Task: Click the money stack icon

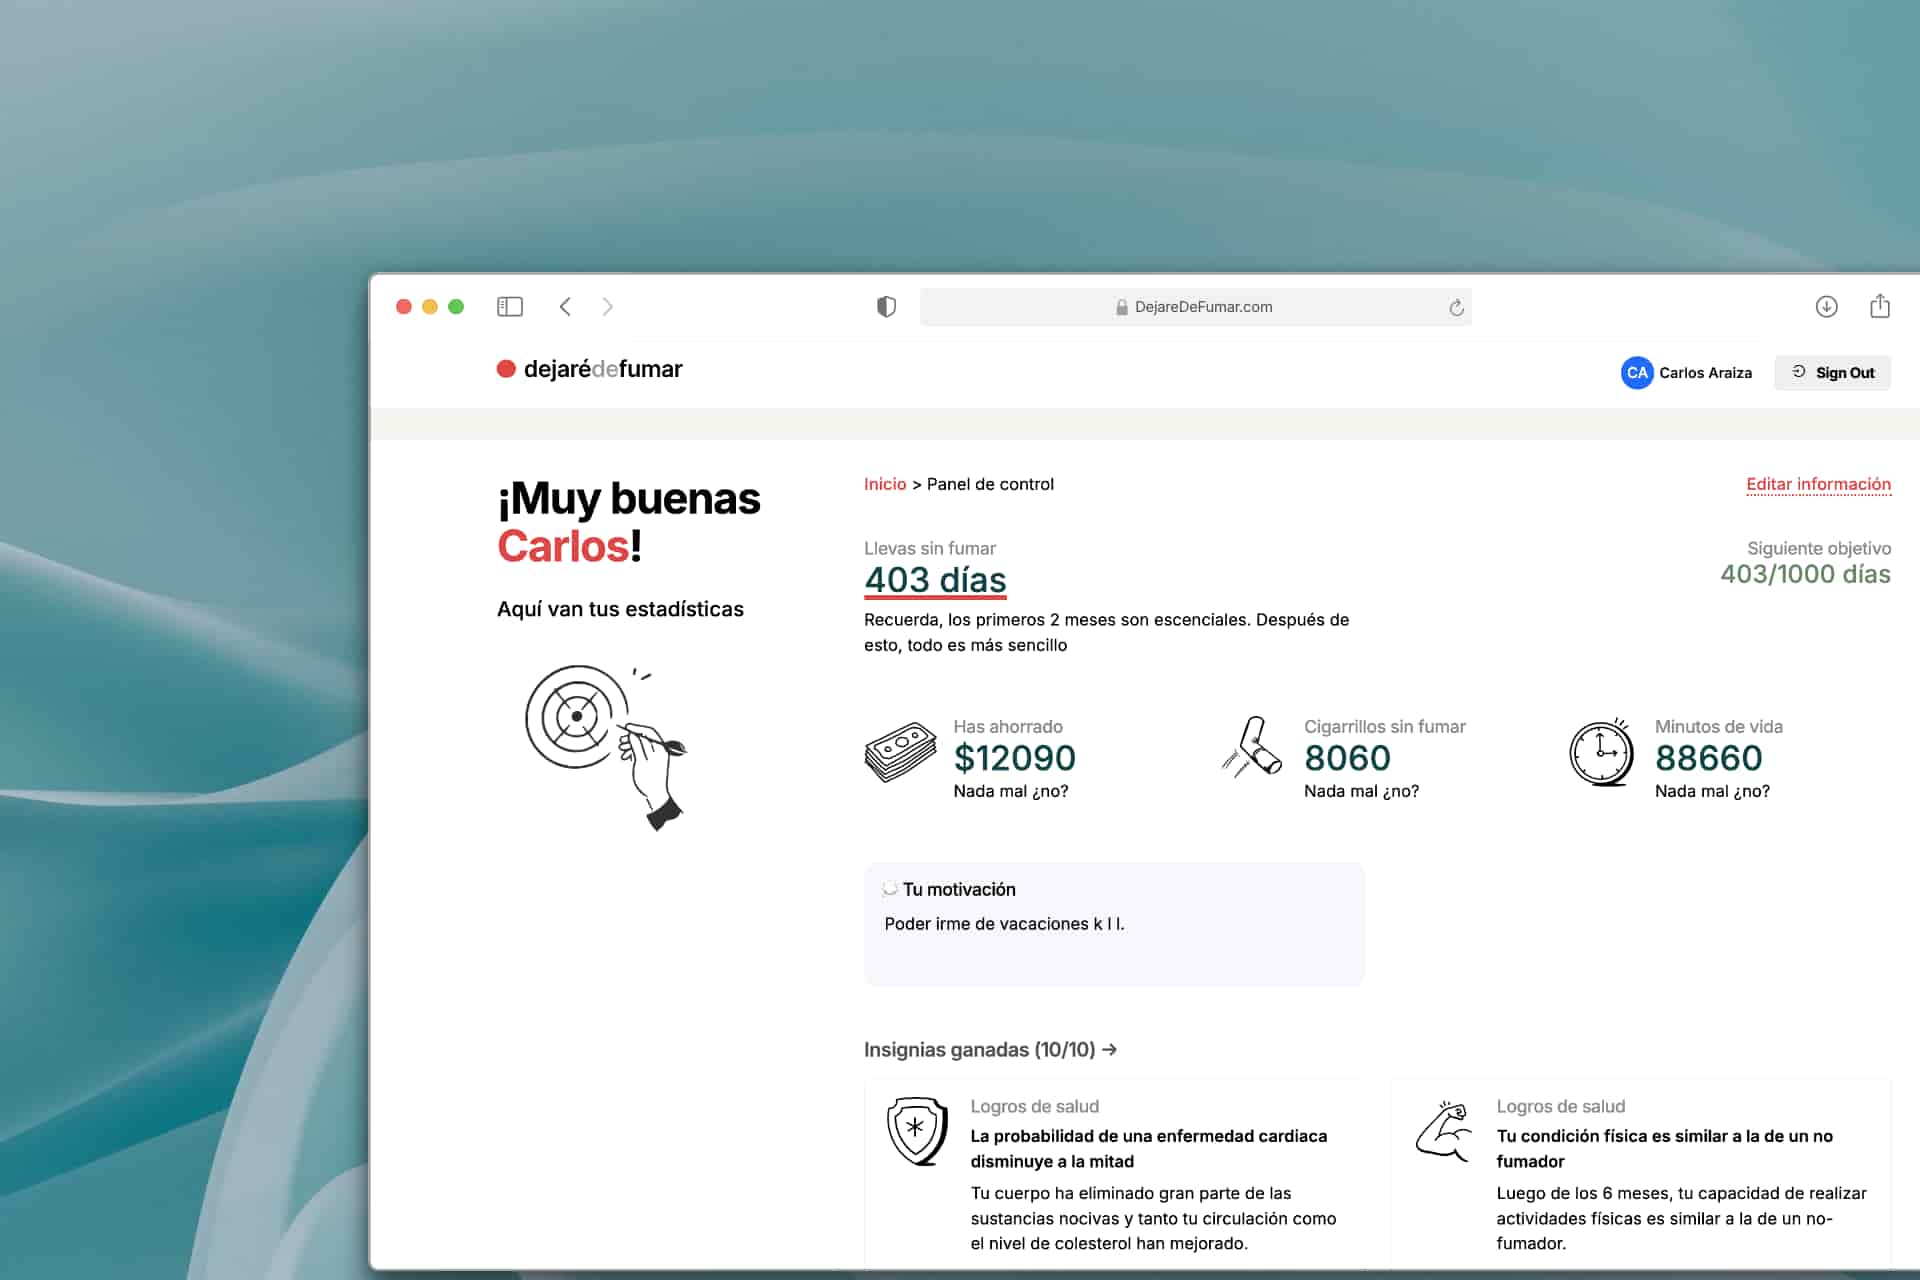Action: click(x=901, y=752)
